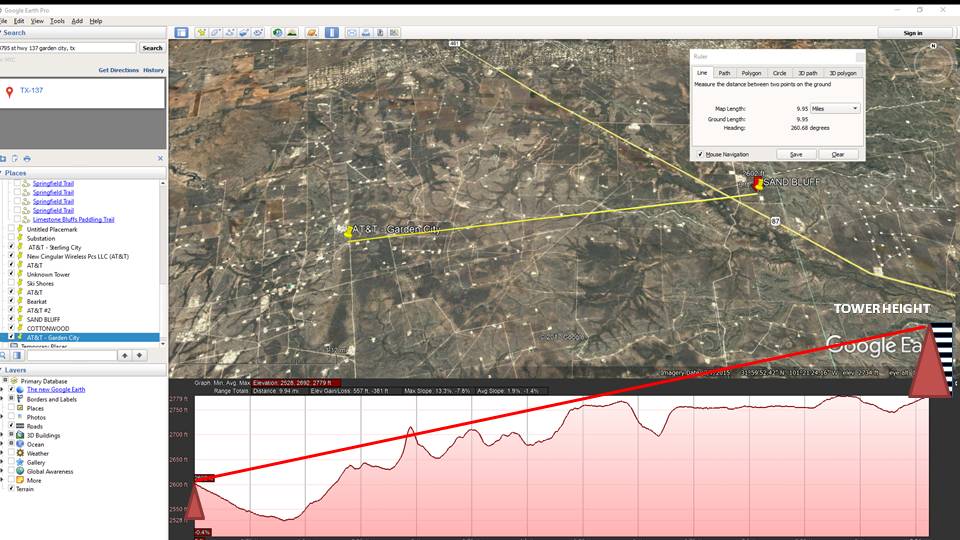This screenshot has width=960, height=540.
Task: Click the compass navigation control on map
Action: click(933, 62)
